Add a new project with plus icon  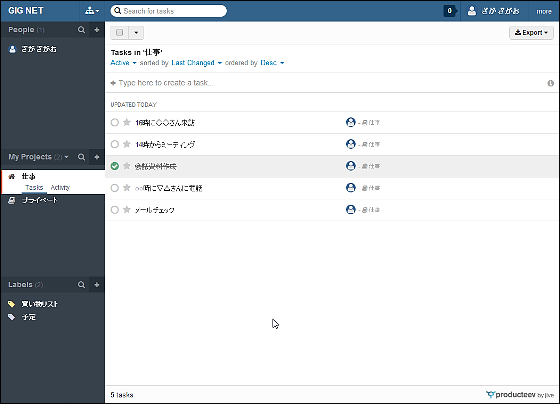coord(97,157)
